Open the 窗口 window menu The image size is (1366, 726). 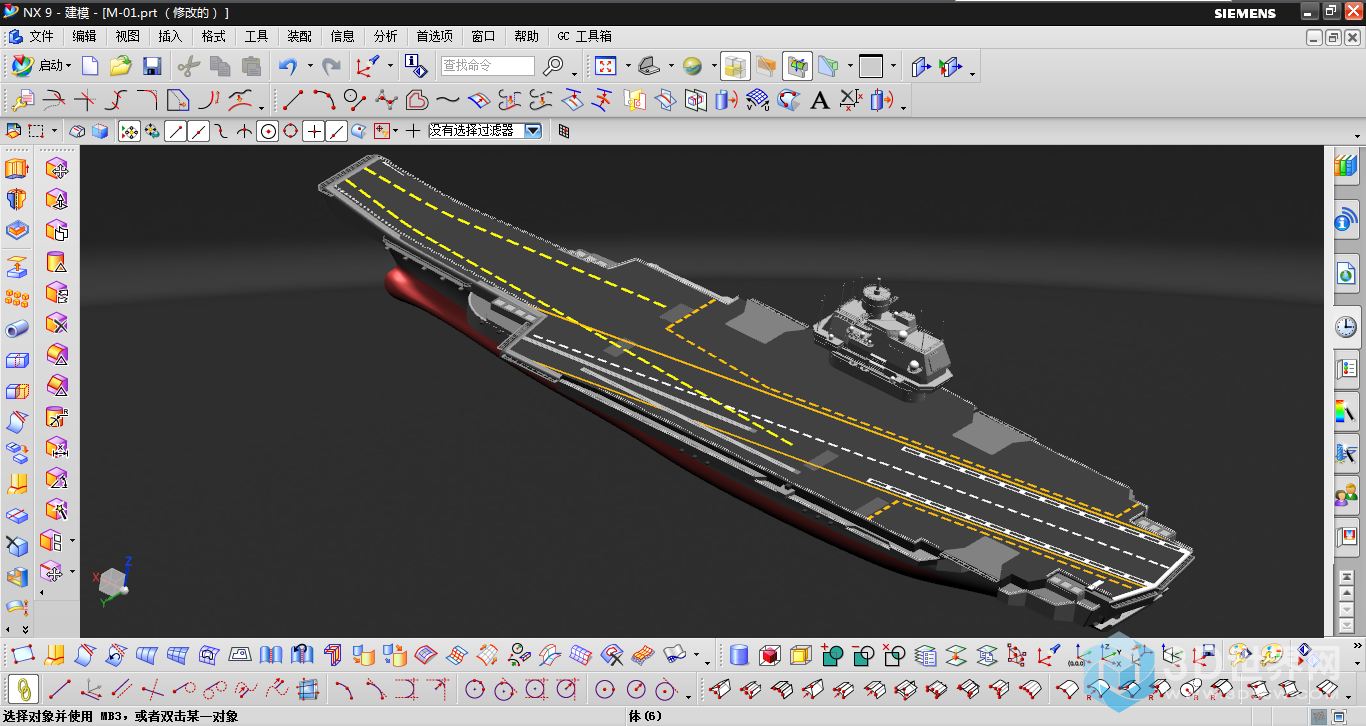[x=483, y=36]
